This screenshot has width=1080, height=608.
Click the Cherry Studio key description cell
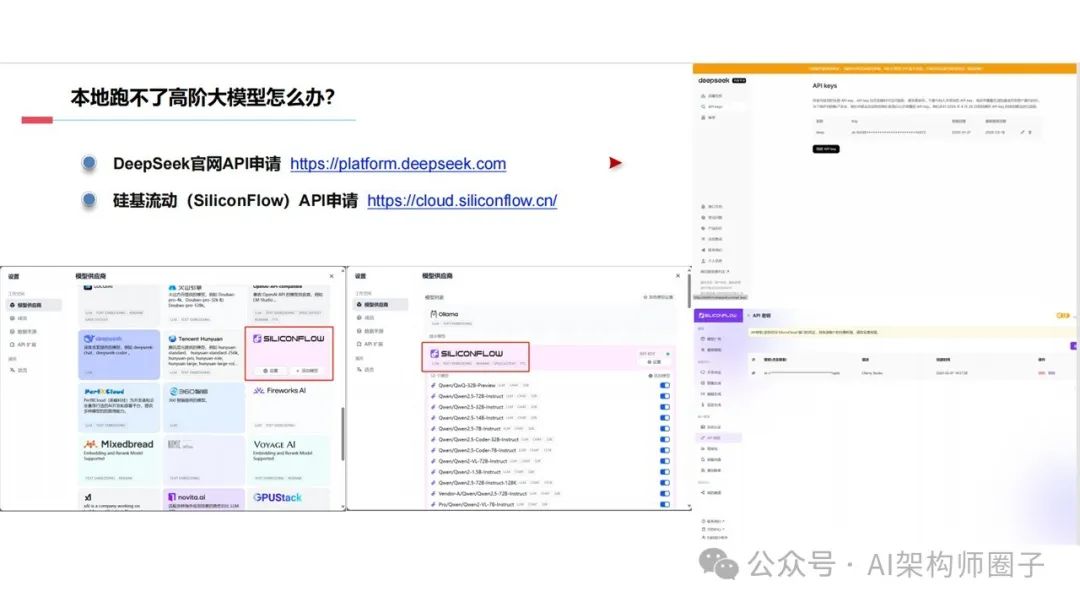pyautogui.click(x=872, y=373)
